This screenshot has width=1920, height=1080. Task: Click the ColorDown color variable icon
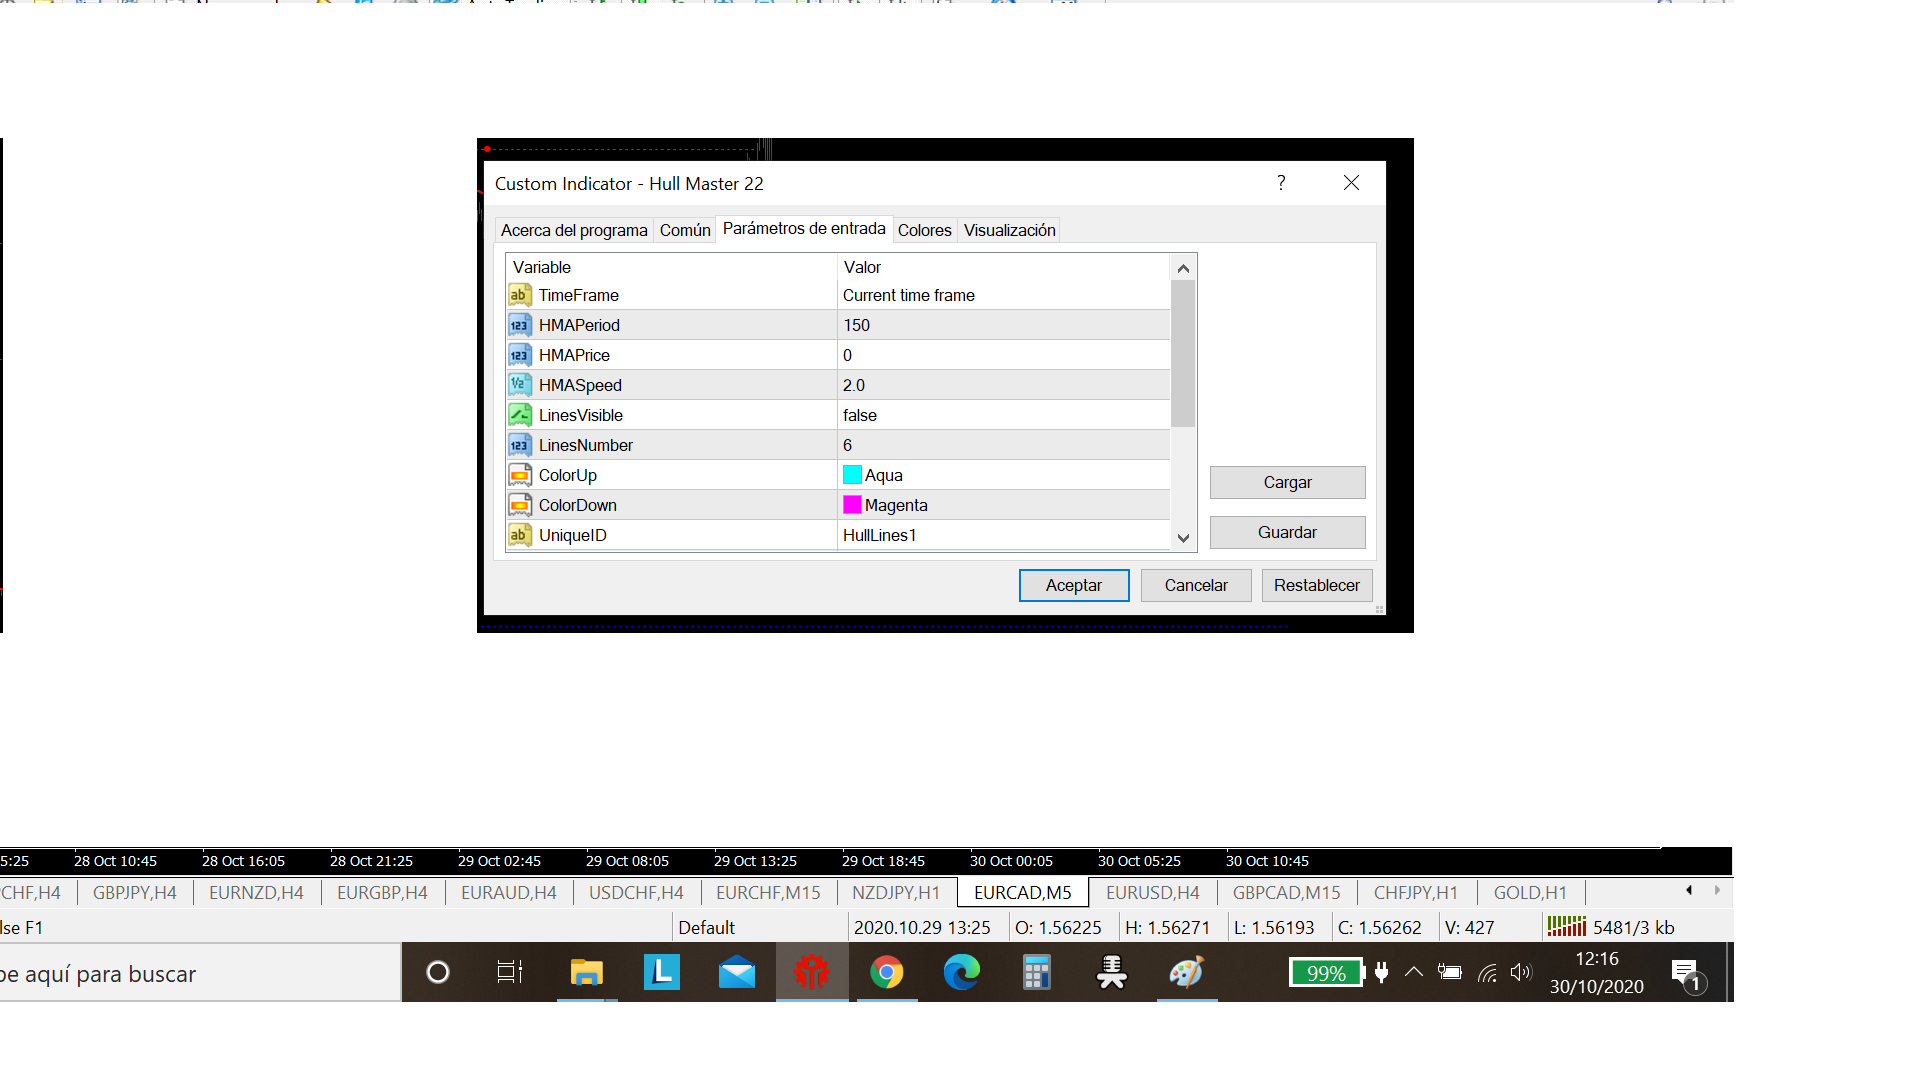[519, 505]
